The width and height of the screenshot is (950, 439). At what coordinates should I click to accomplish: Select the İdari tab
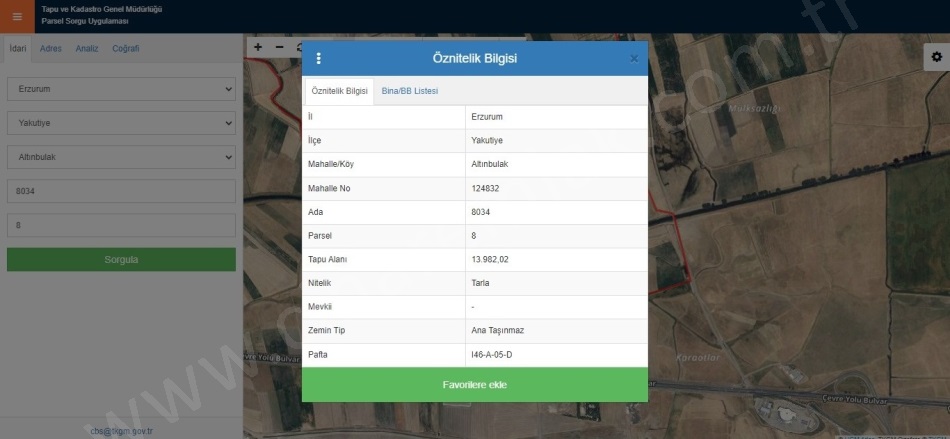tap(17, 49)
